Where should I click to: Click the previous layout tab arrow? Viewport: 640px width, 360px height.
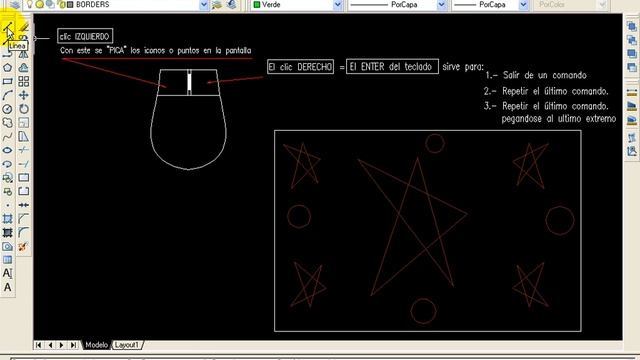click(x=50, y=345)
